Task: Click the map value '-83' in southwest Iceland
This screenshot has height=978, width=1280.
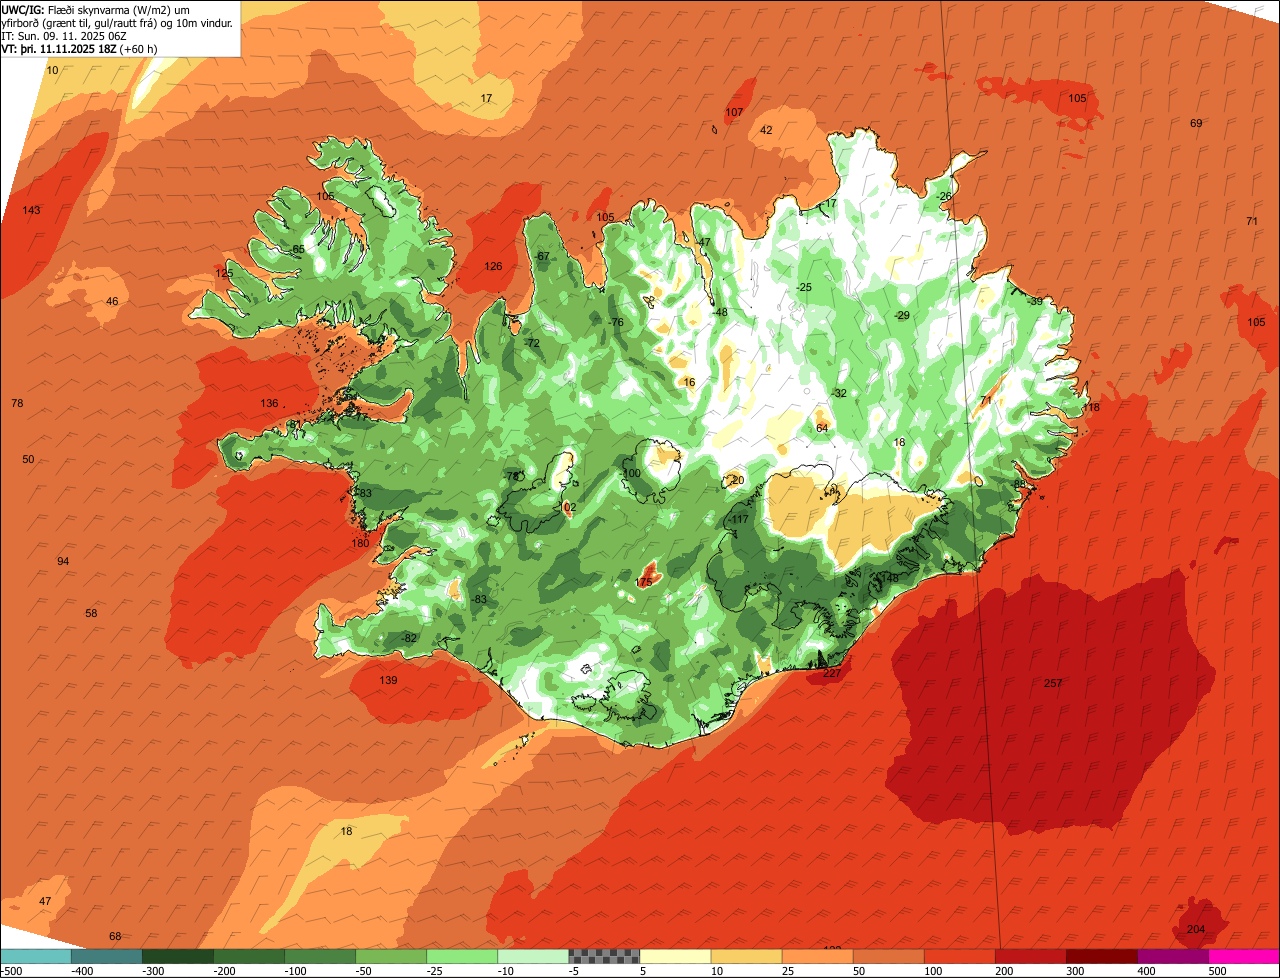Action: point(480,599)
